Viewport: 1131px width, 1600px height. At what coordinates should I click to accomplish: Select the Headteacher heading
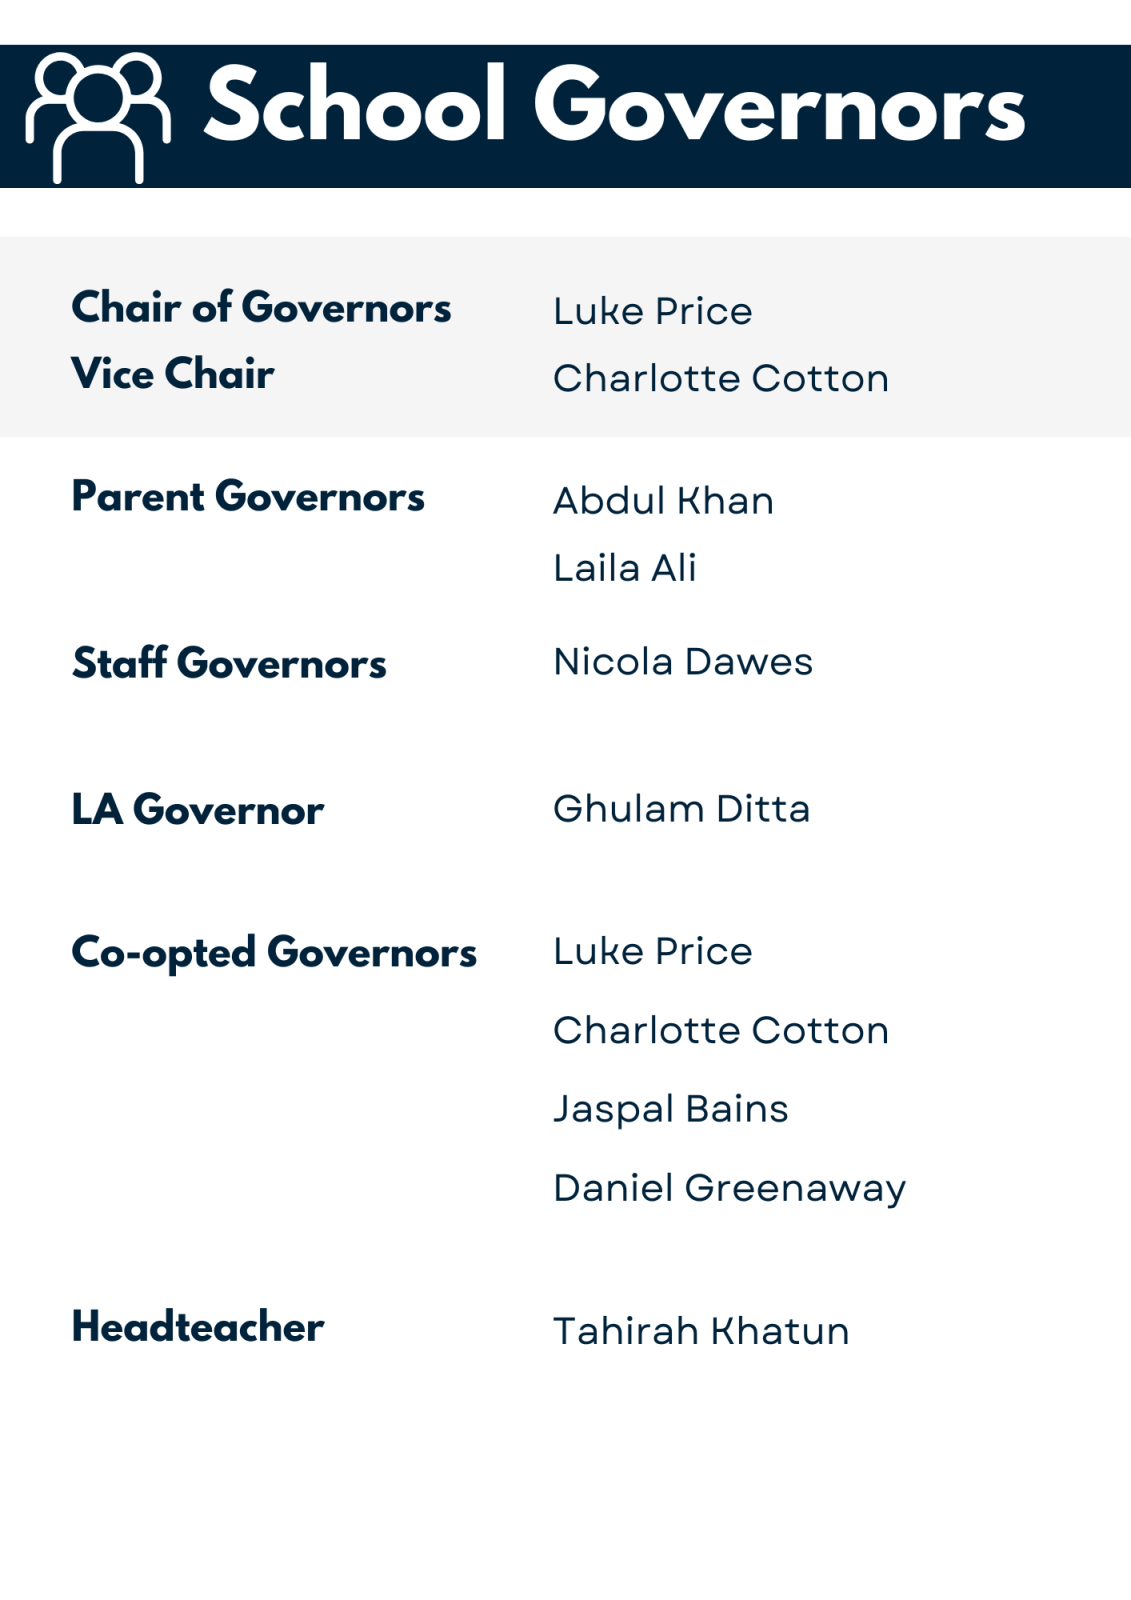tap(197, 1327)
